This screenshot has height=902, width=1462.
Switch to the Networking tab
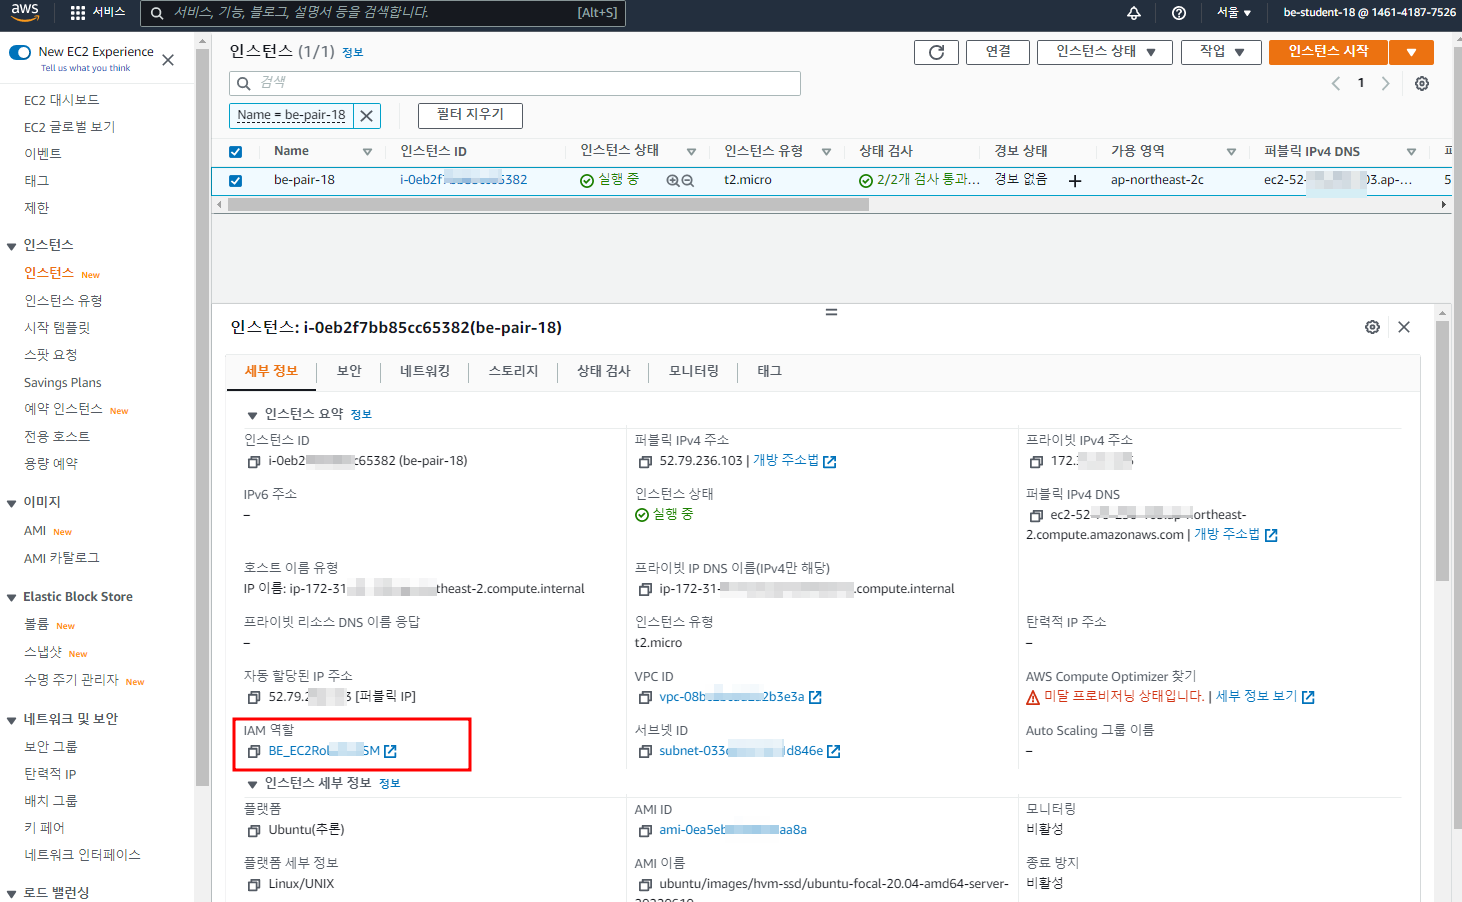(425, 371)
